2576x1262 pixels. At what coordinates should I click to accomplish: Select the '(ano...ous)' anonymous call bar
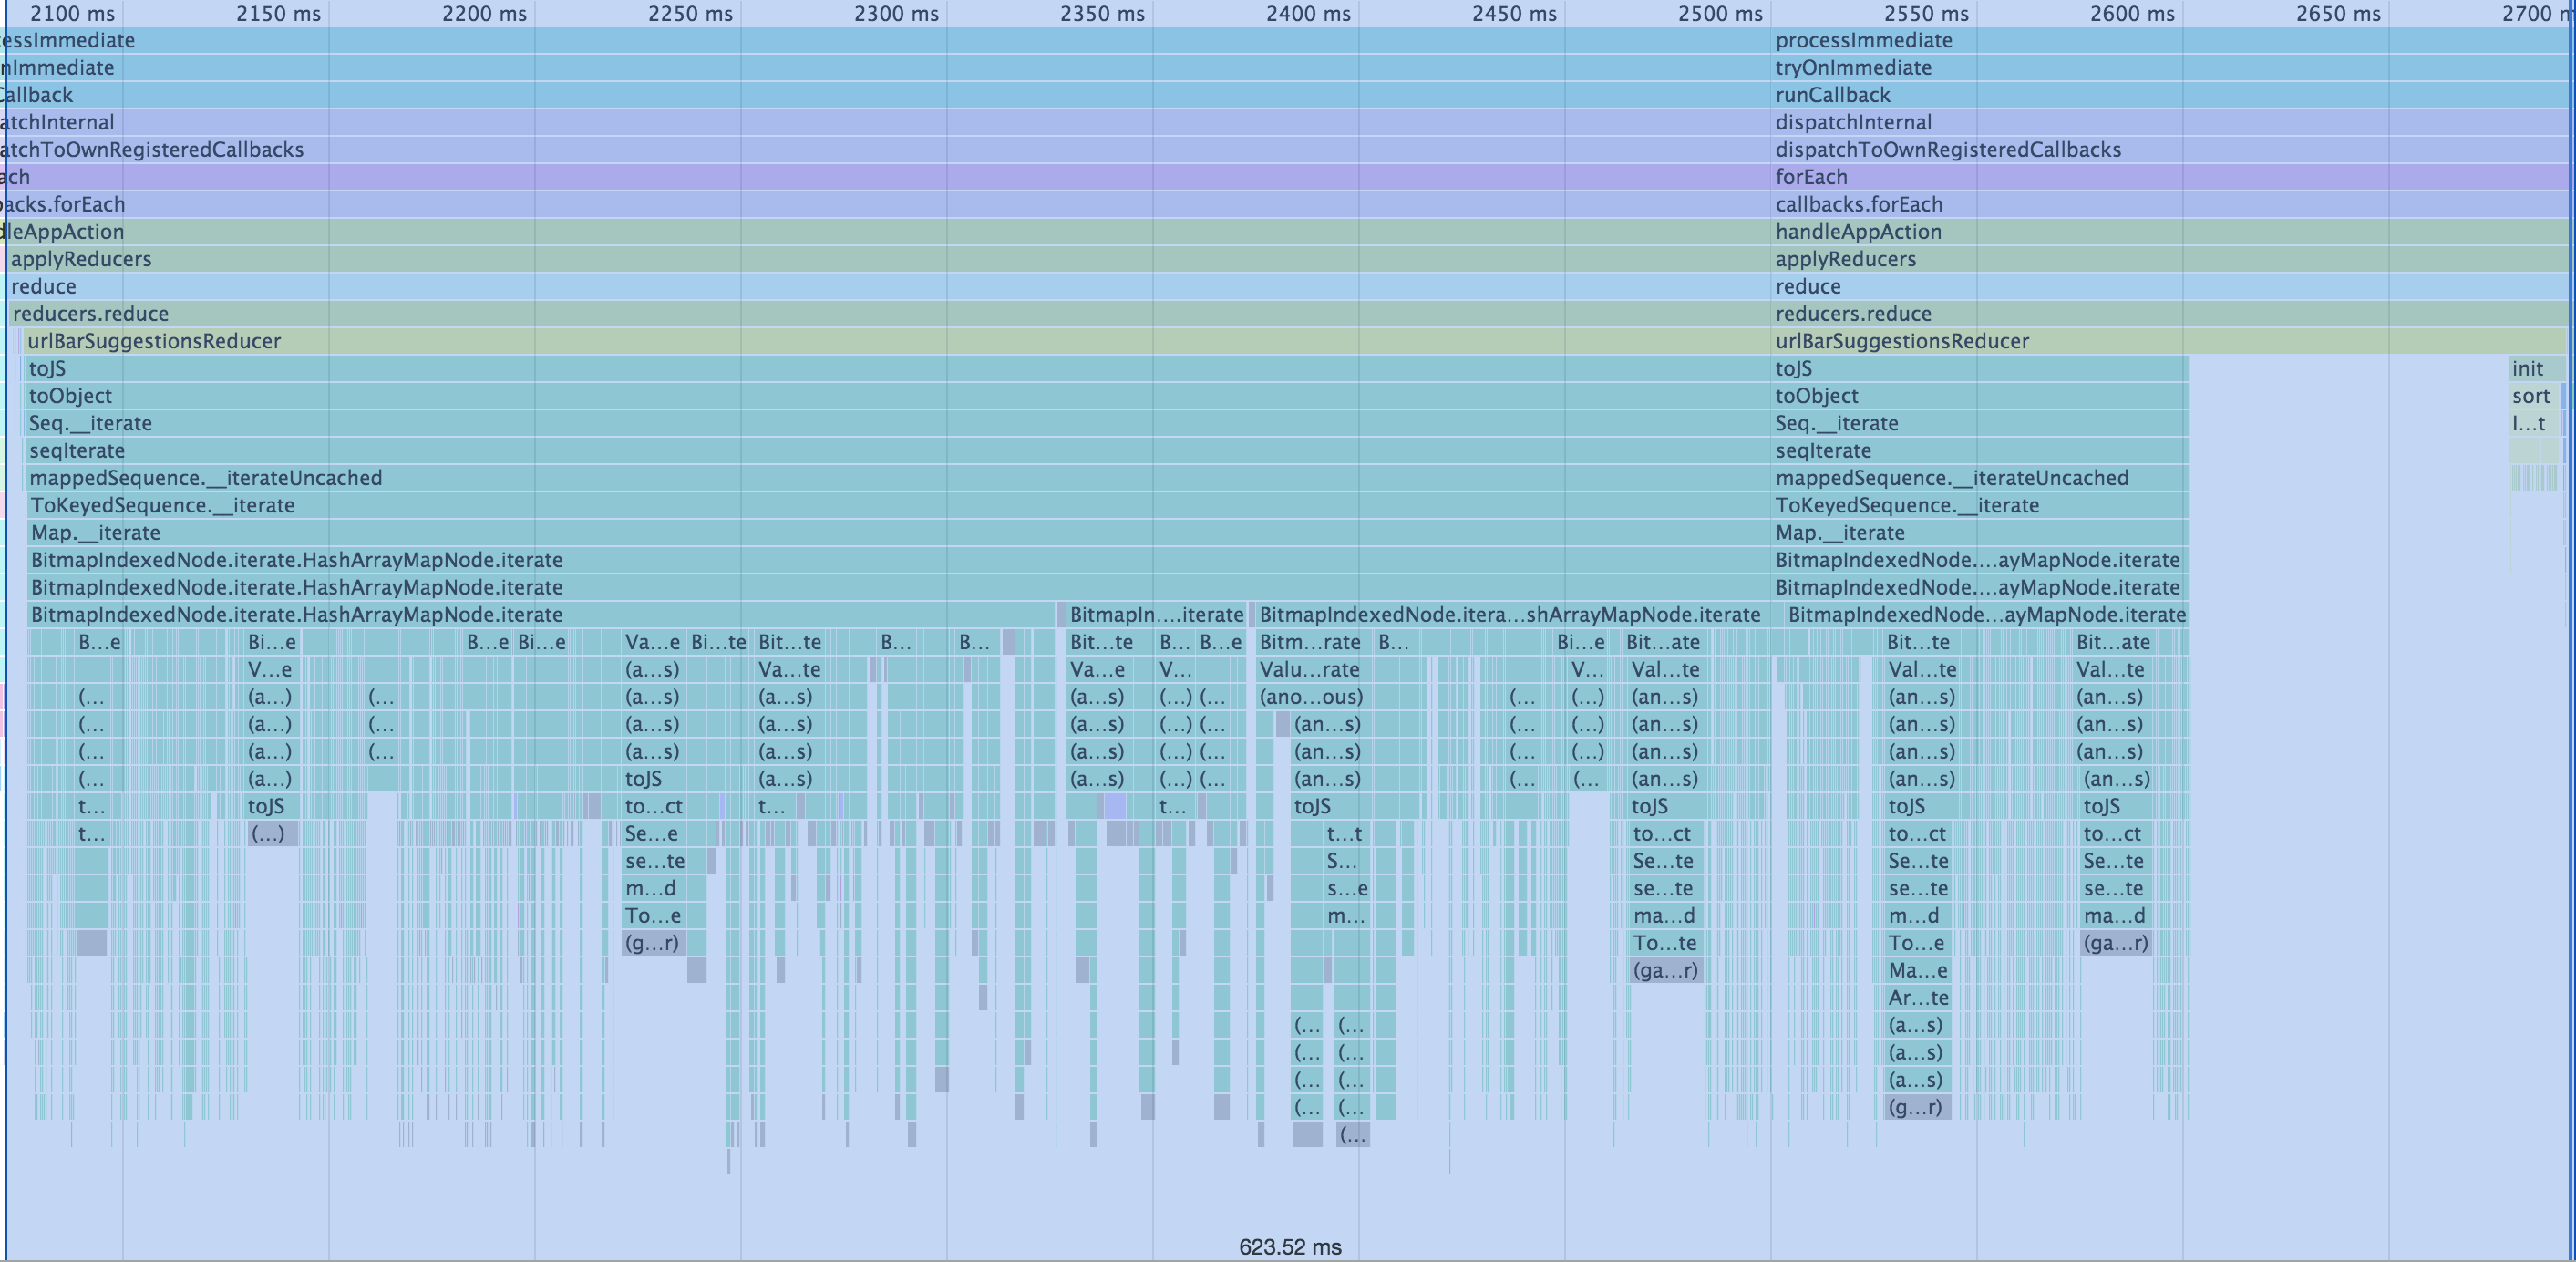coord(1311,697)
